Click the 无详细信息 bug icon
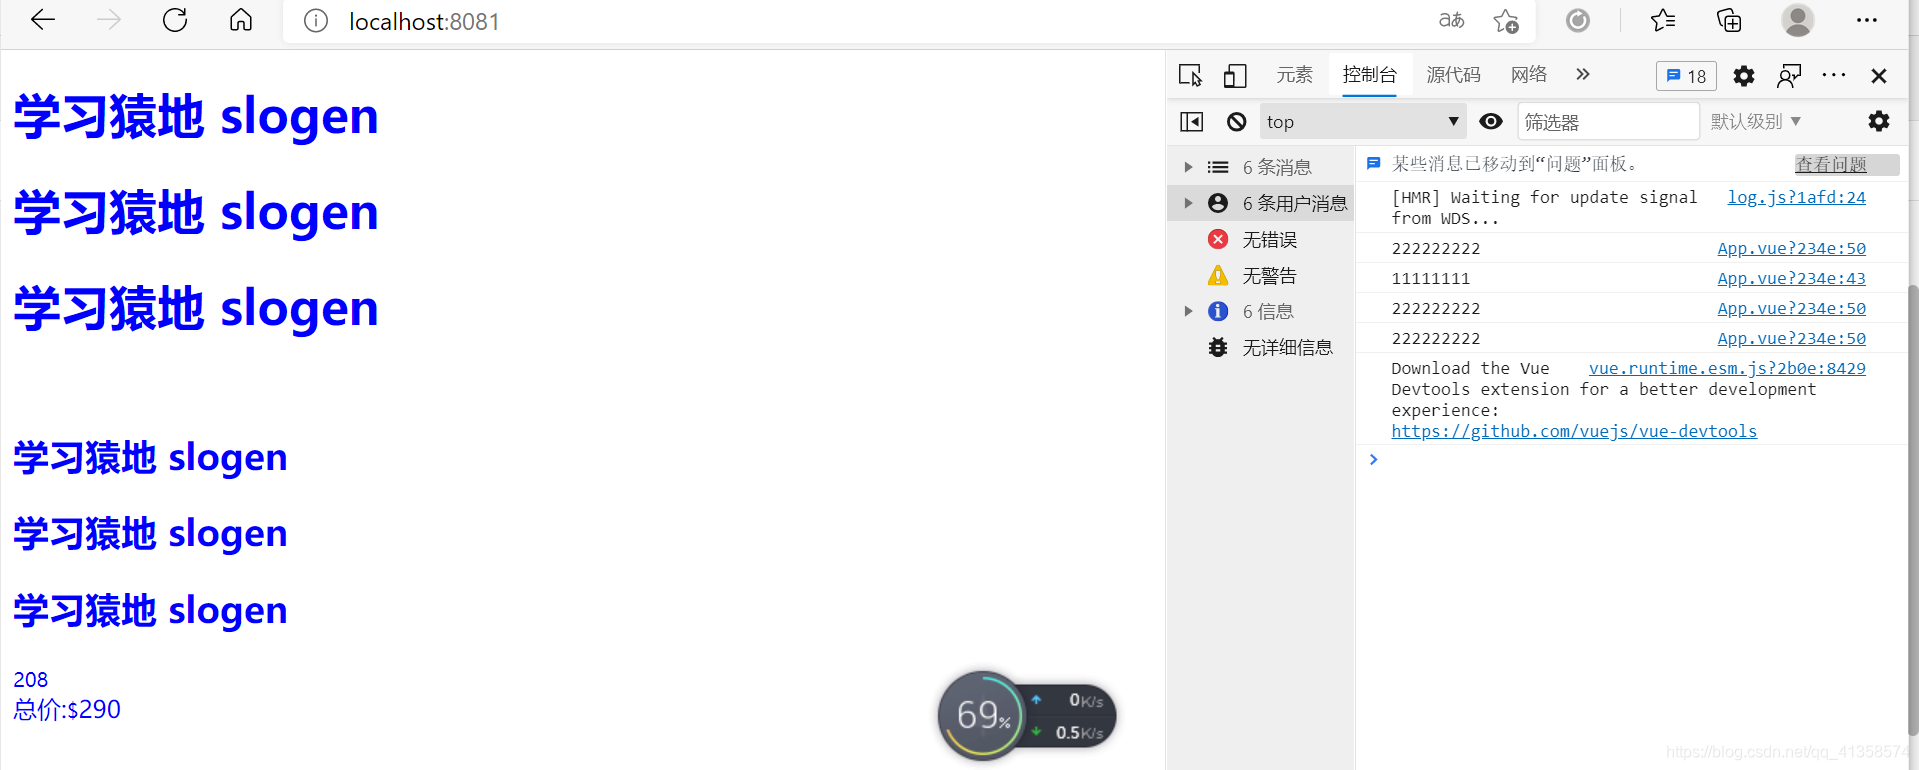This screenshot has width=1919, height=770. coord(1218,347)
